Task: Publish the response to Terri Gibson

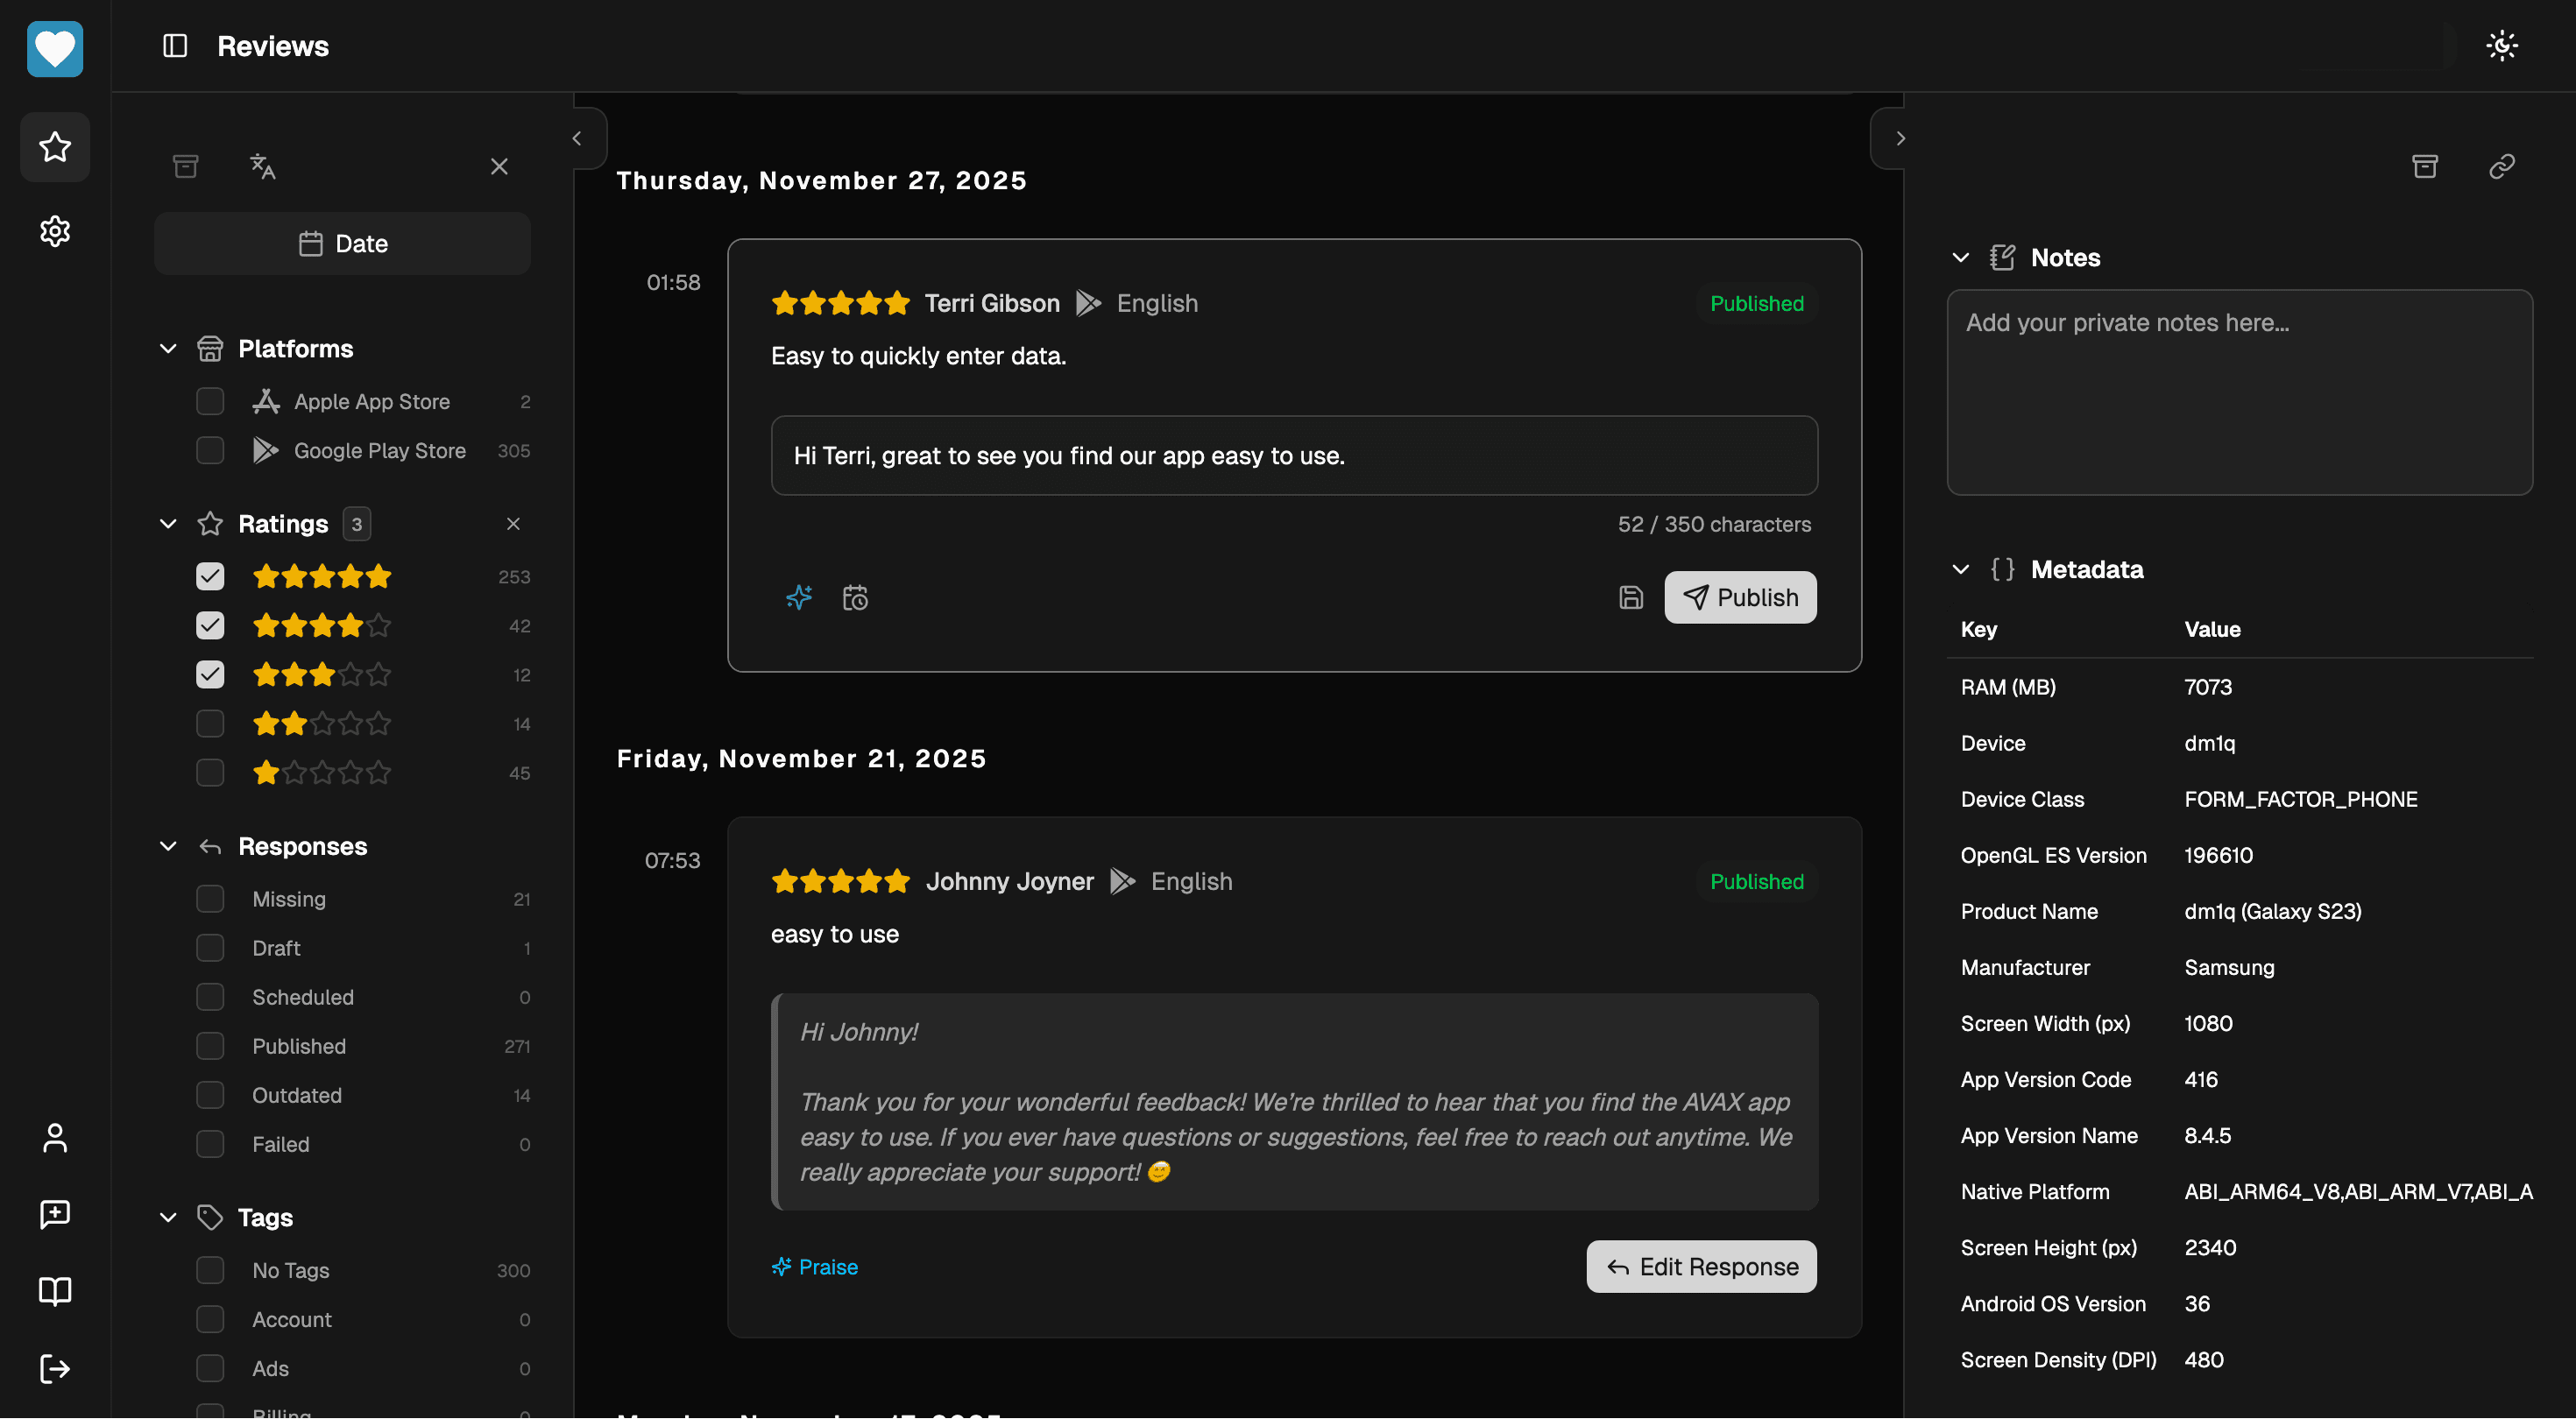Action: click(x=1740, y=596)
